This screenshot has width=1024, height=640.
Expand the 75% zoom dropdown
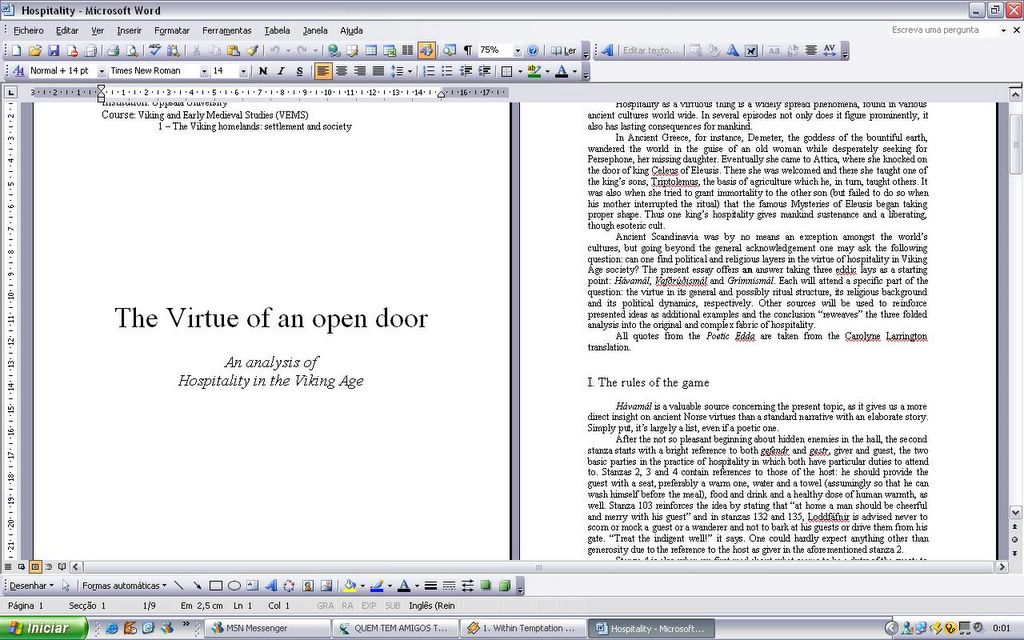pos(518,50)
